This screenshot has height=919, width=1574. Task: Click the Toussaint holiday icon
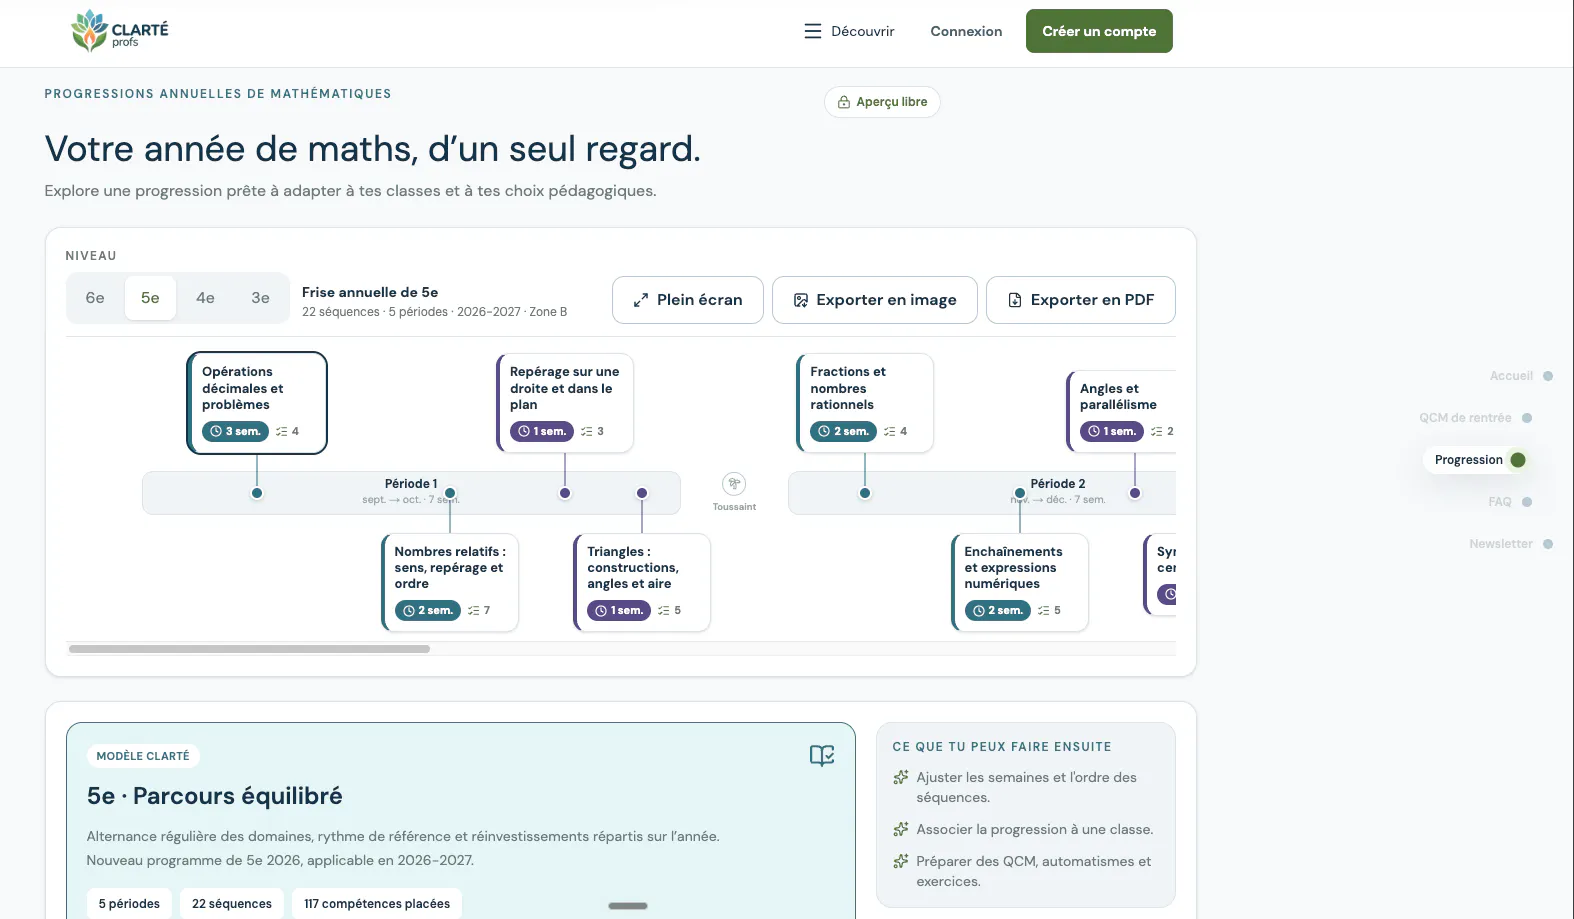734,484
